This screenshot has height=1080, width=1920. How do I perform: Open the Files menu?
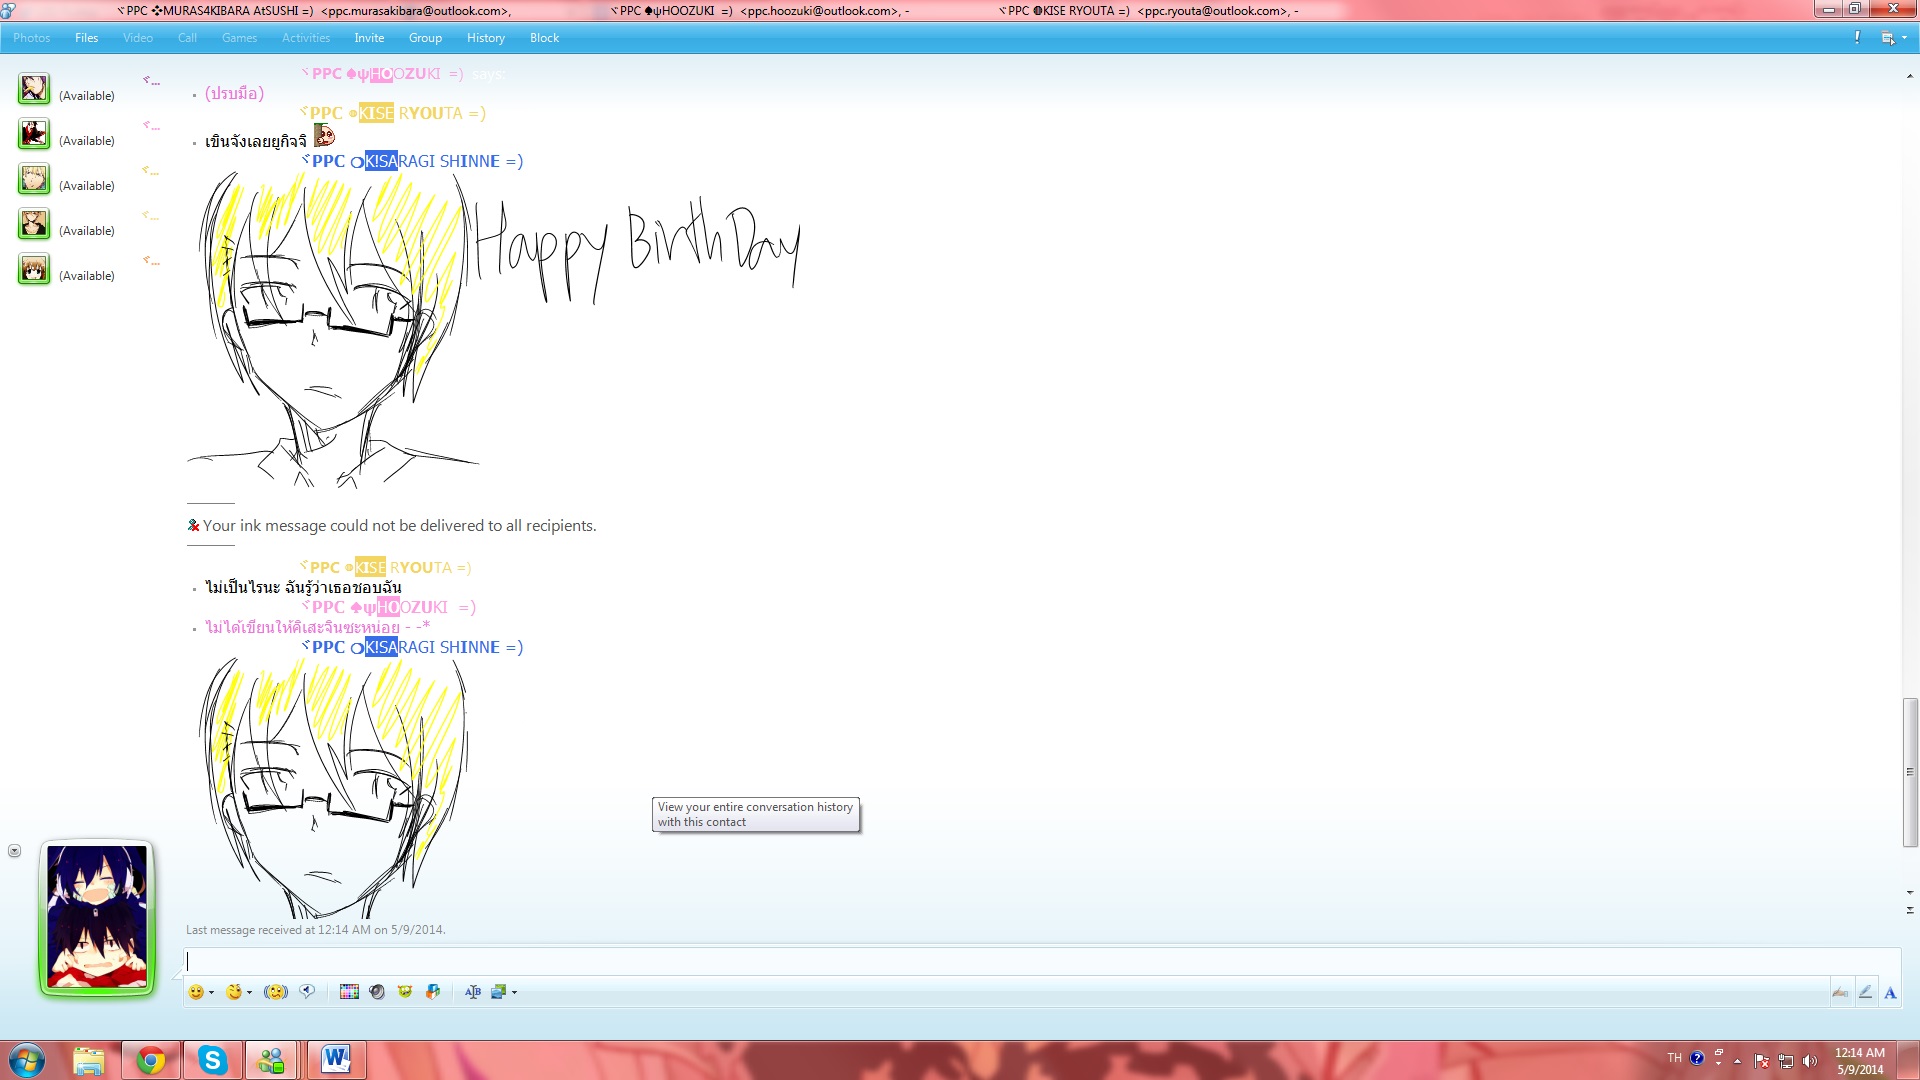[x=86, y=38]
